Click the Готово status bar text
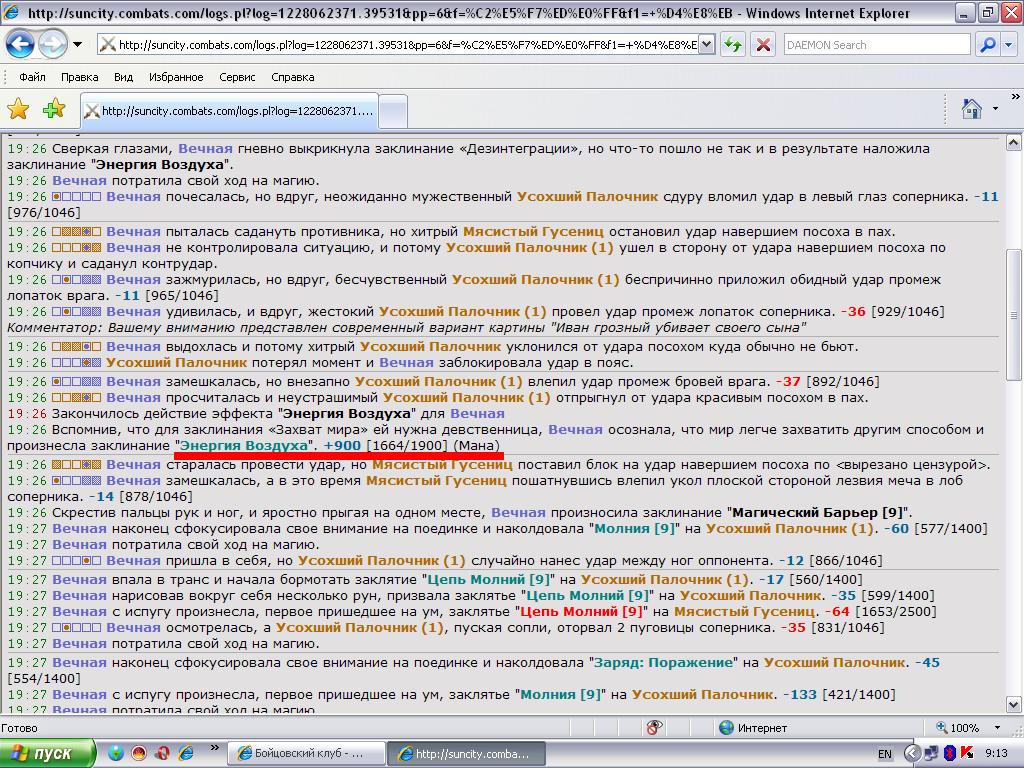 pos(20,728)
